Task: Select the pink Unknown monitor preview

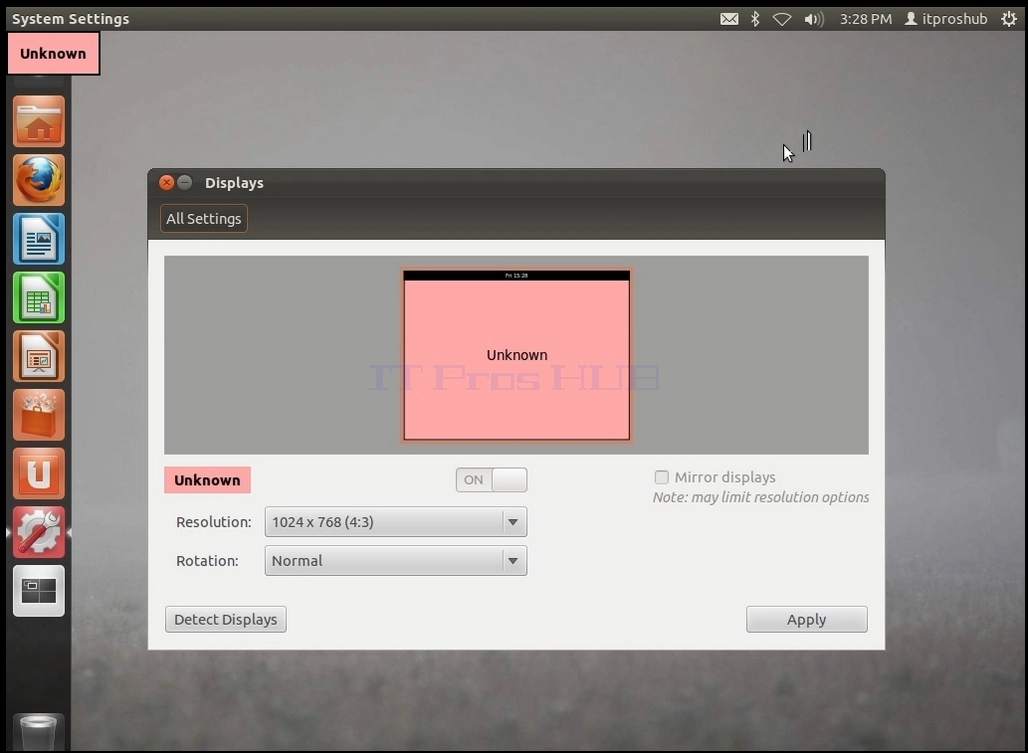Action: 517,355
